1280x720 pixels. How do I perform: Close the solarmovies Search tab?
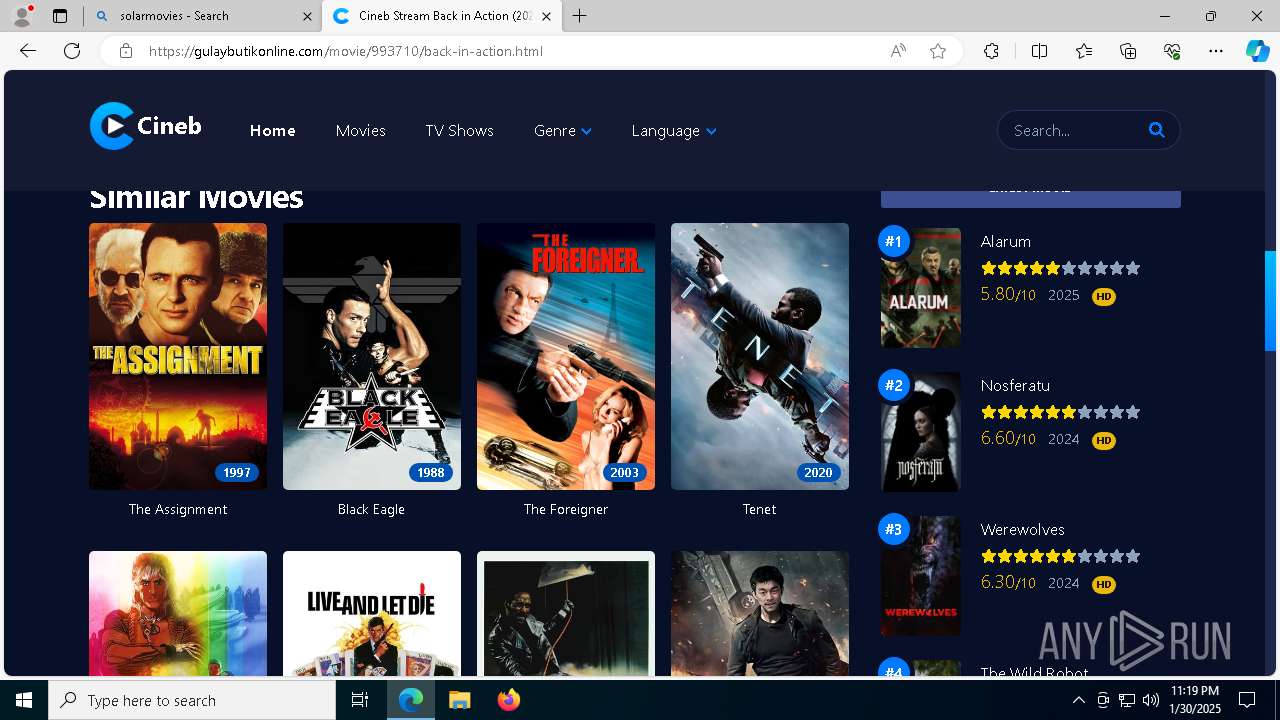click(306, 16)
